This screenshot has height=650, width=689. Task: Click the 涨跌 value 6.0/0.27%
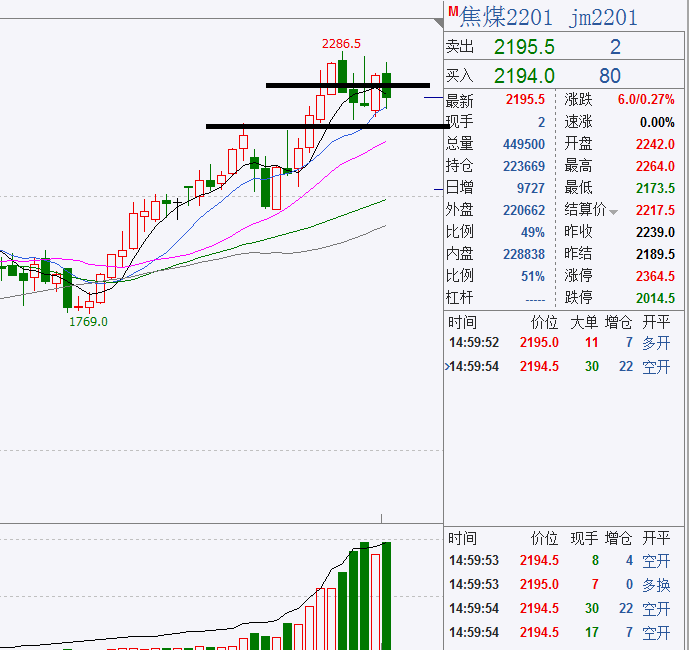pyautogui.click(x=646, y=99)
